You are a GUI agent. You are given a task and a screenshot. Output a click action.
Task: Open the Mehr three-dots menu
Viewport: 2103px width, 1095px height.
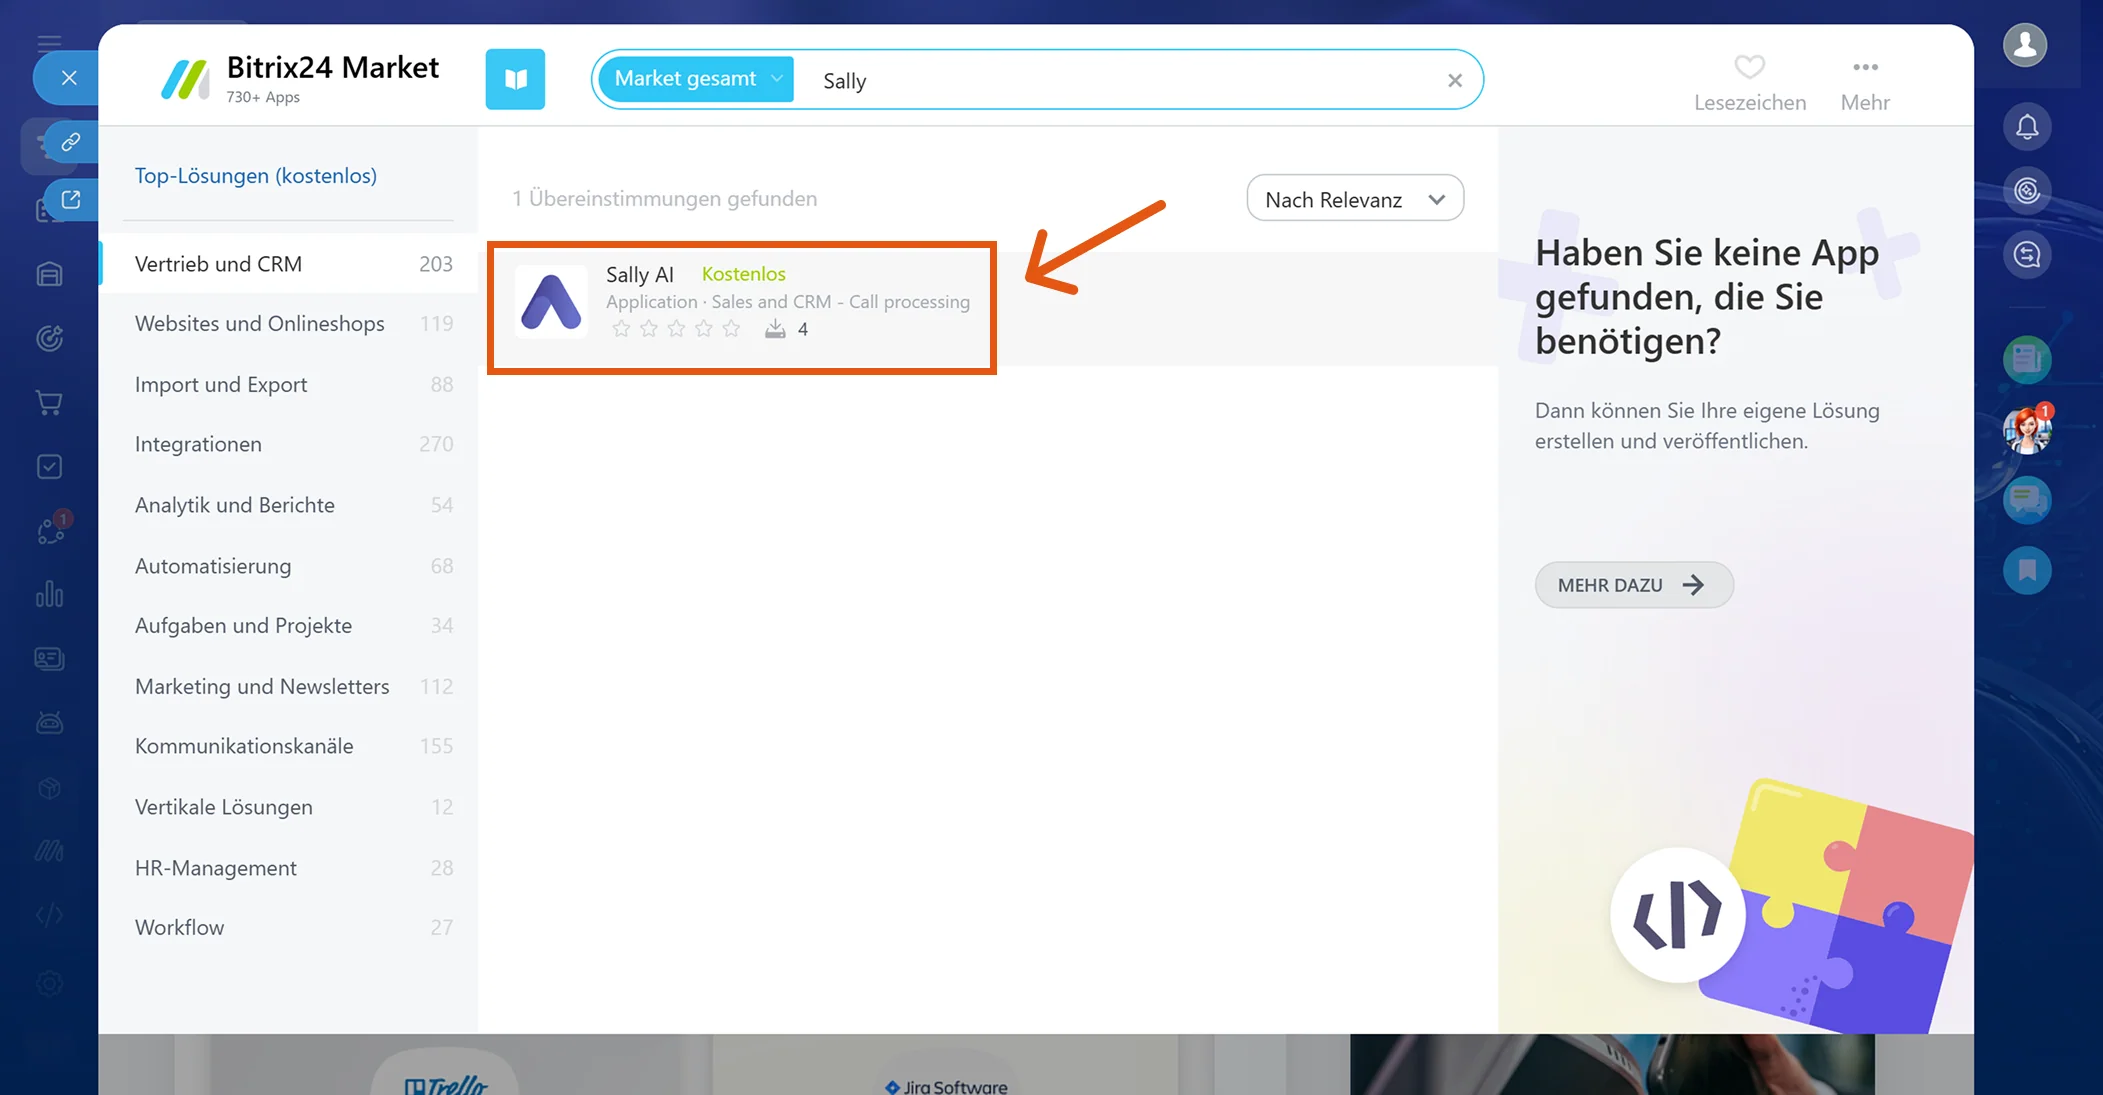tap(1865, 67)
